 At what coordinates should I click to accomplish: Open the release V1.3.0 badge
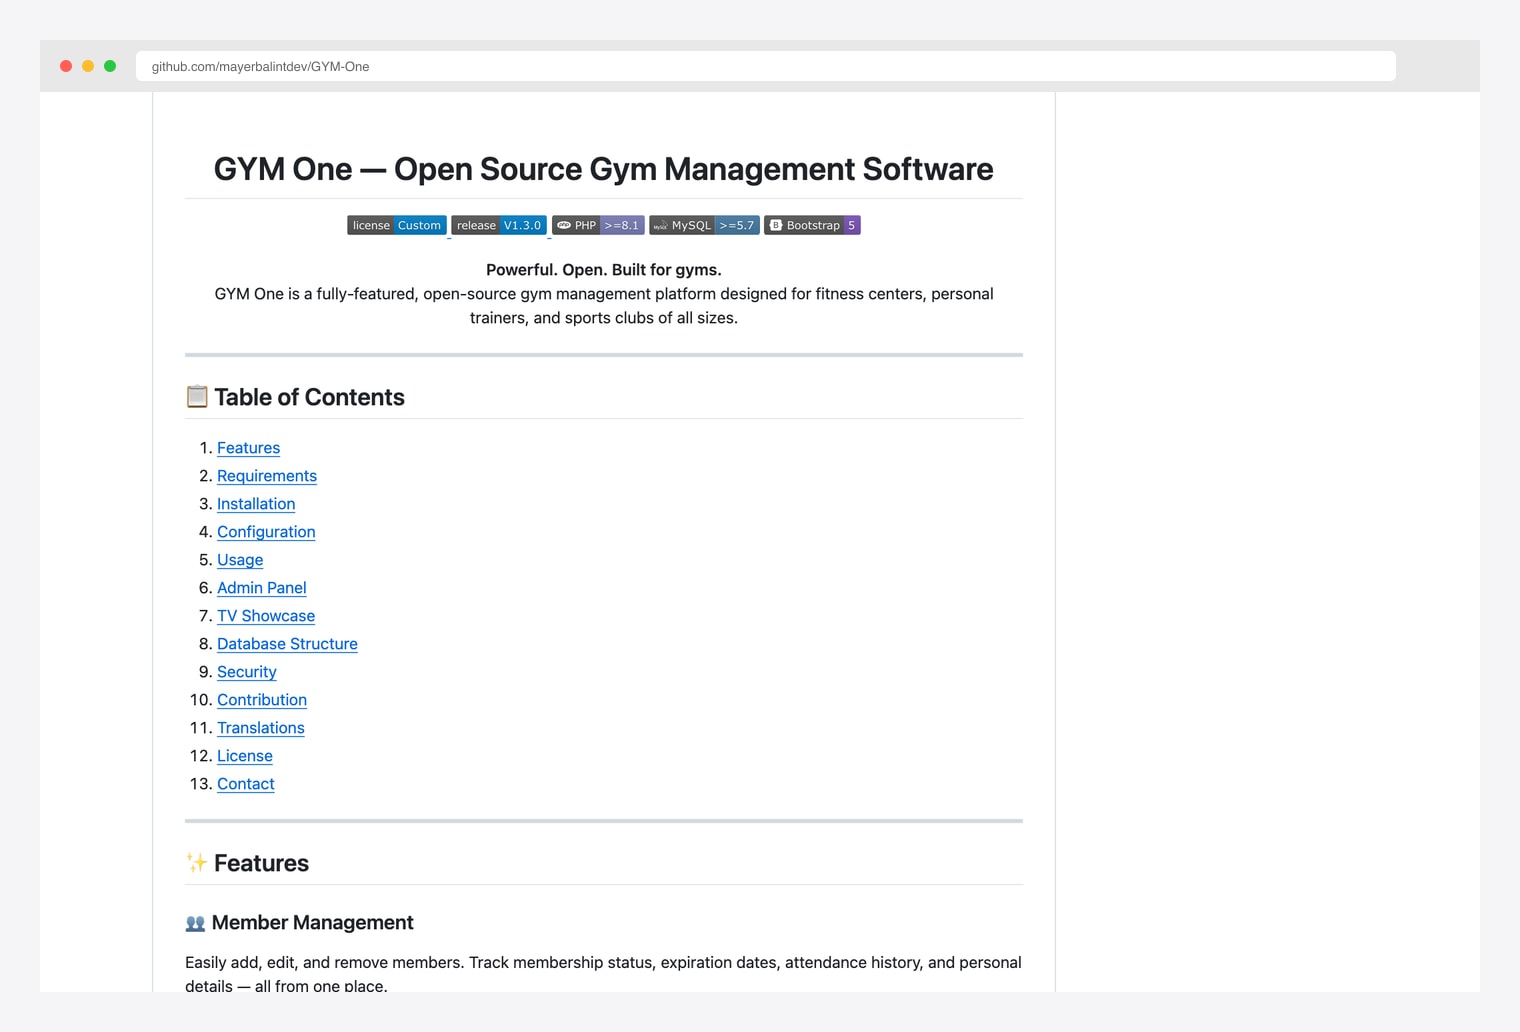[x=499, y=225]
